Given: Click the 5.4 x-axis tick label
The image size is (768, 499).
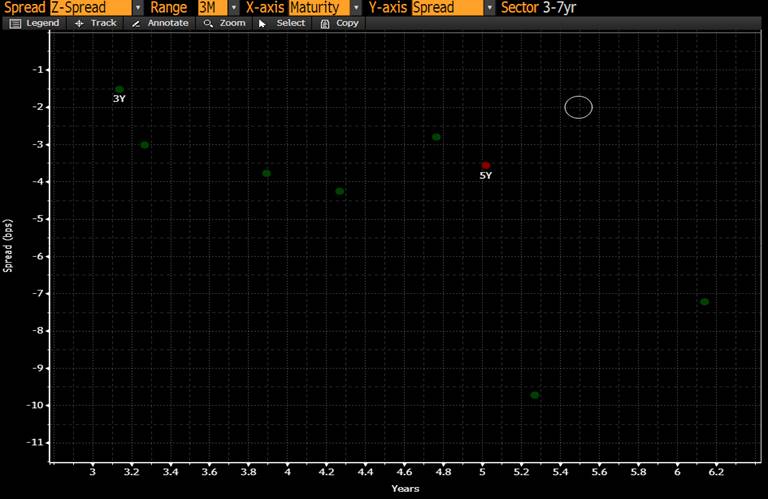Looking at the screenshot, I should [x=560, y=472].
